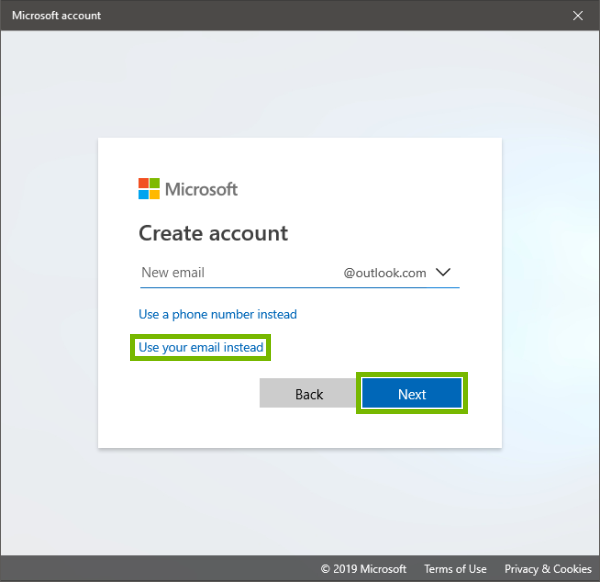Viewport: 600px width, 582px height.
Task: Open the 'Use a phone number instead' link
Action: 217,315
